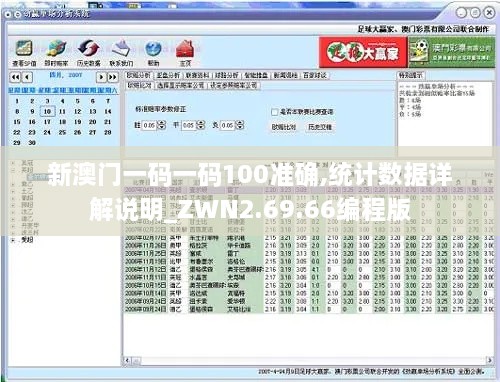500x382 pixels.
Task: Expand the first league node 英冠
Action: pyautogui.click(x=13, y=163)
